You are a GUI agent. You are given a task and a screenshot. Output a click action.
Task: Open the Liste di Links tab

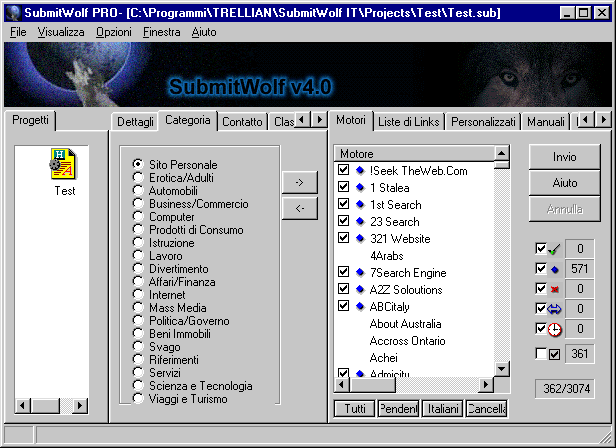[x=409, y=122]
